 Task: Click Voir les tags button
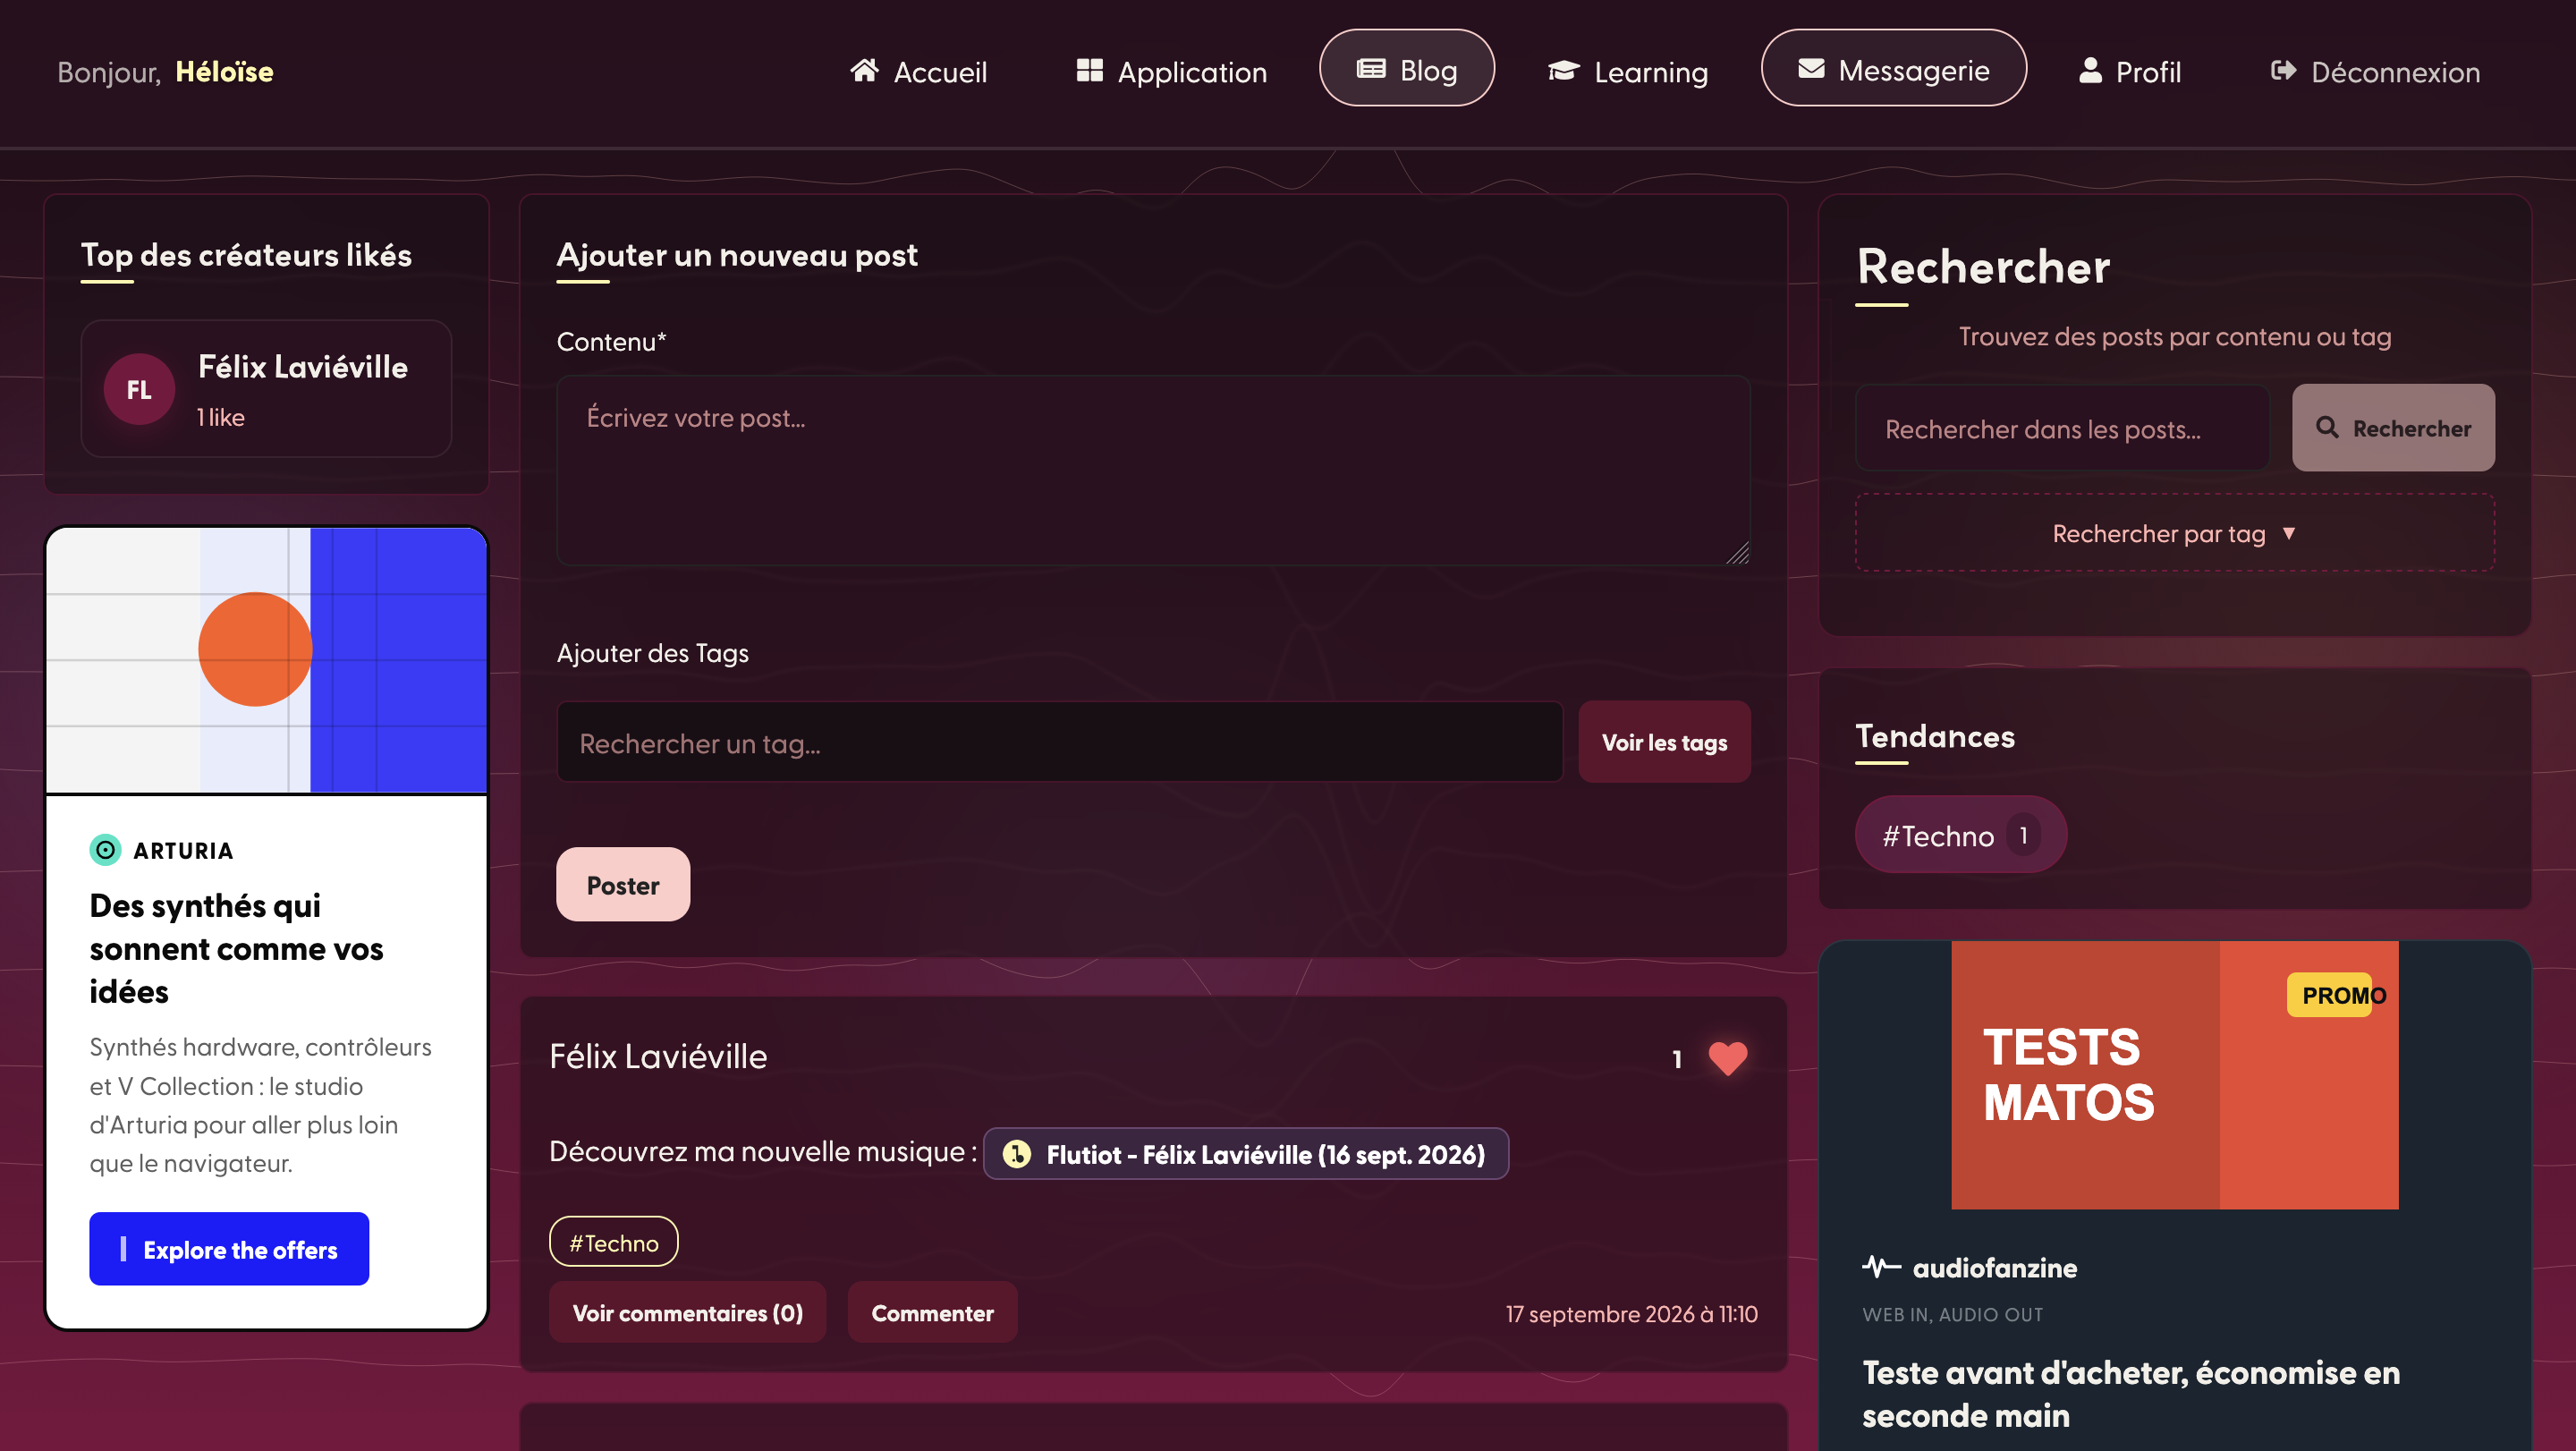point(1664,742)
